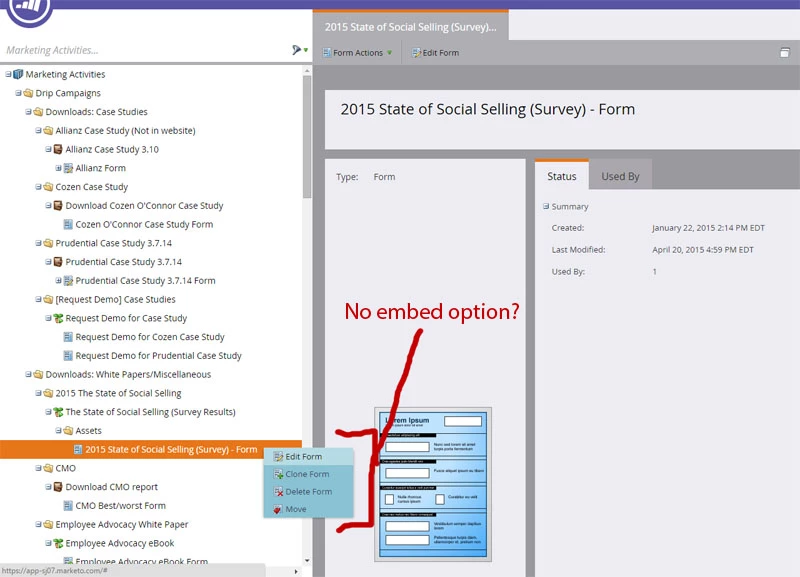Click the Request Demo for Prudential form icon
The image size is (800, 577).
point(68,356)
